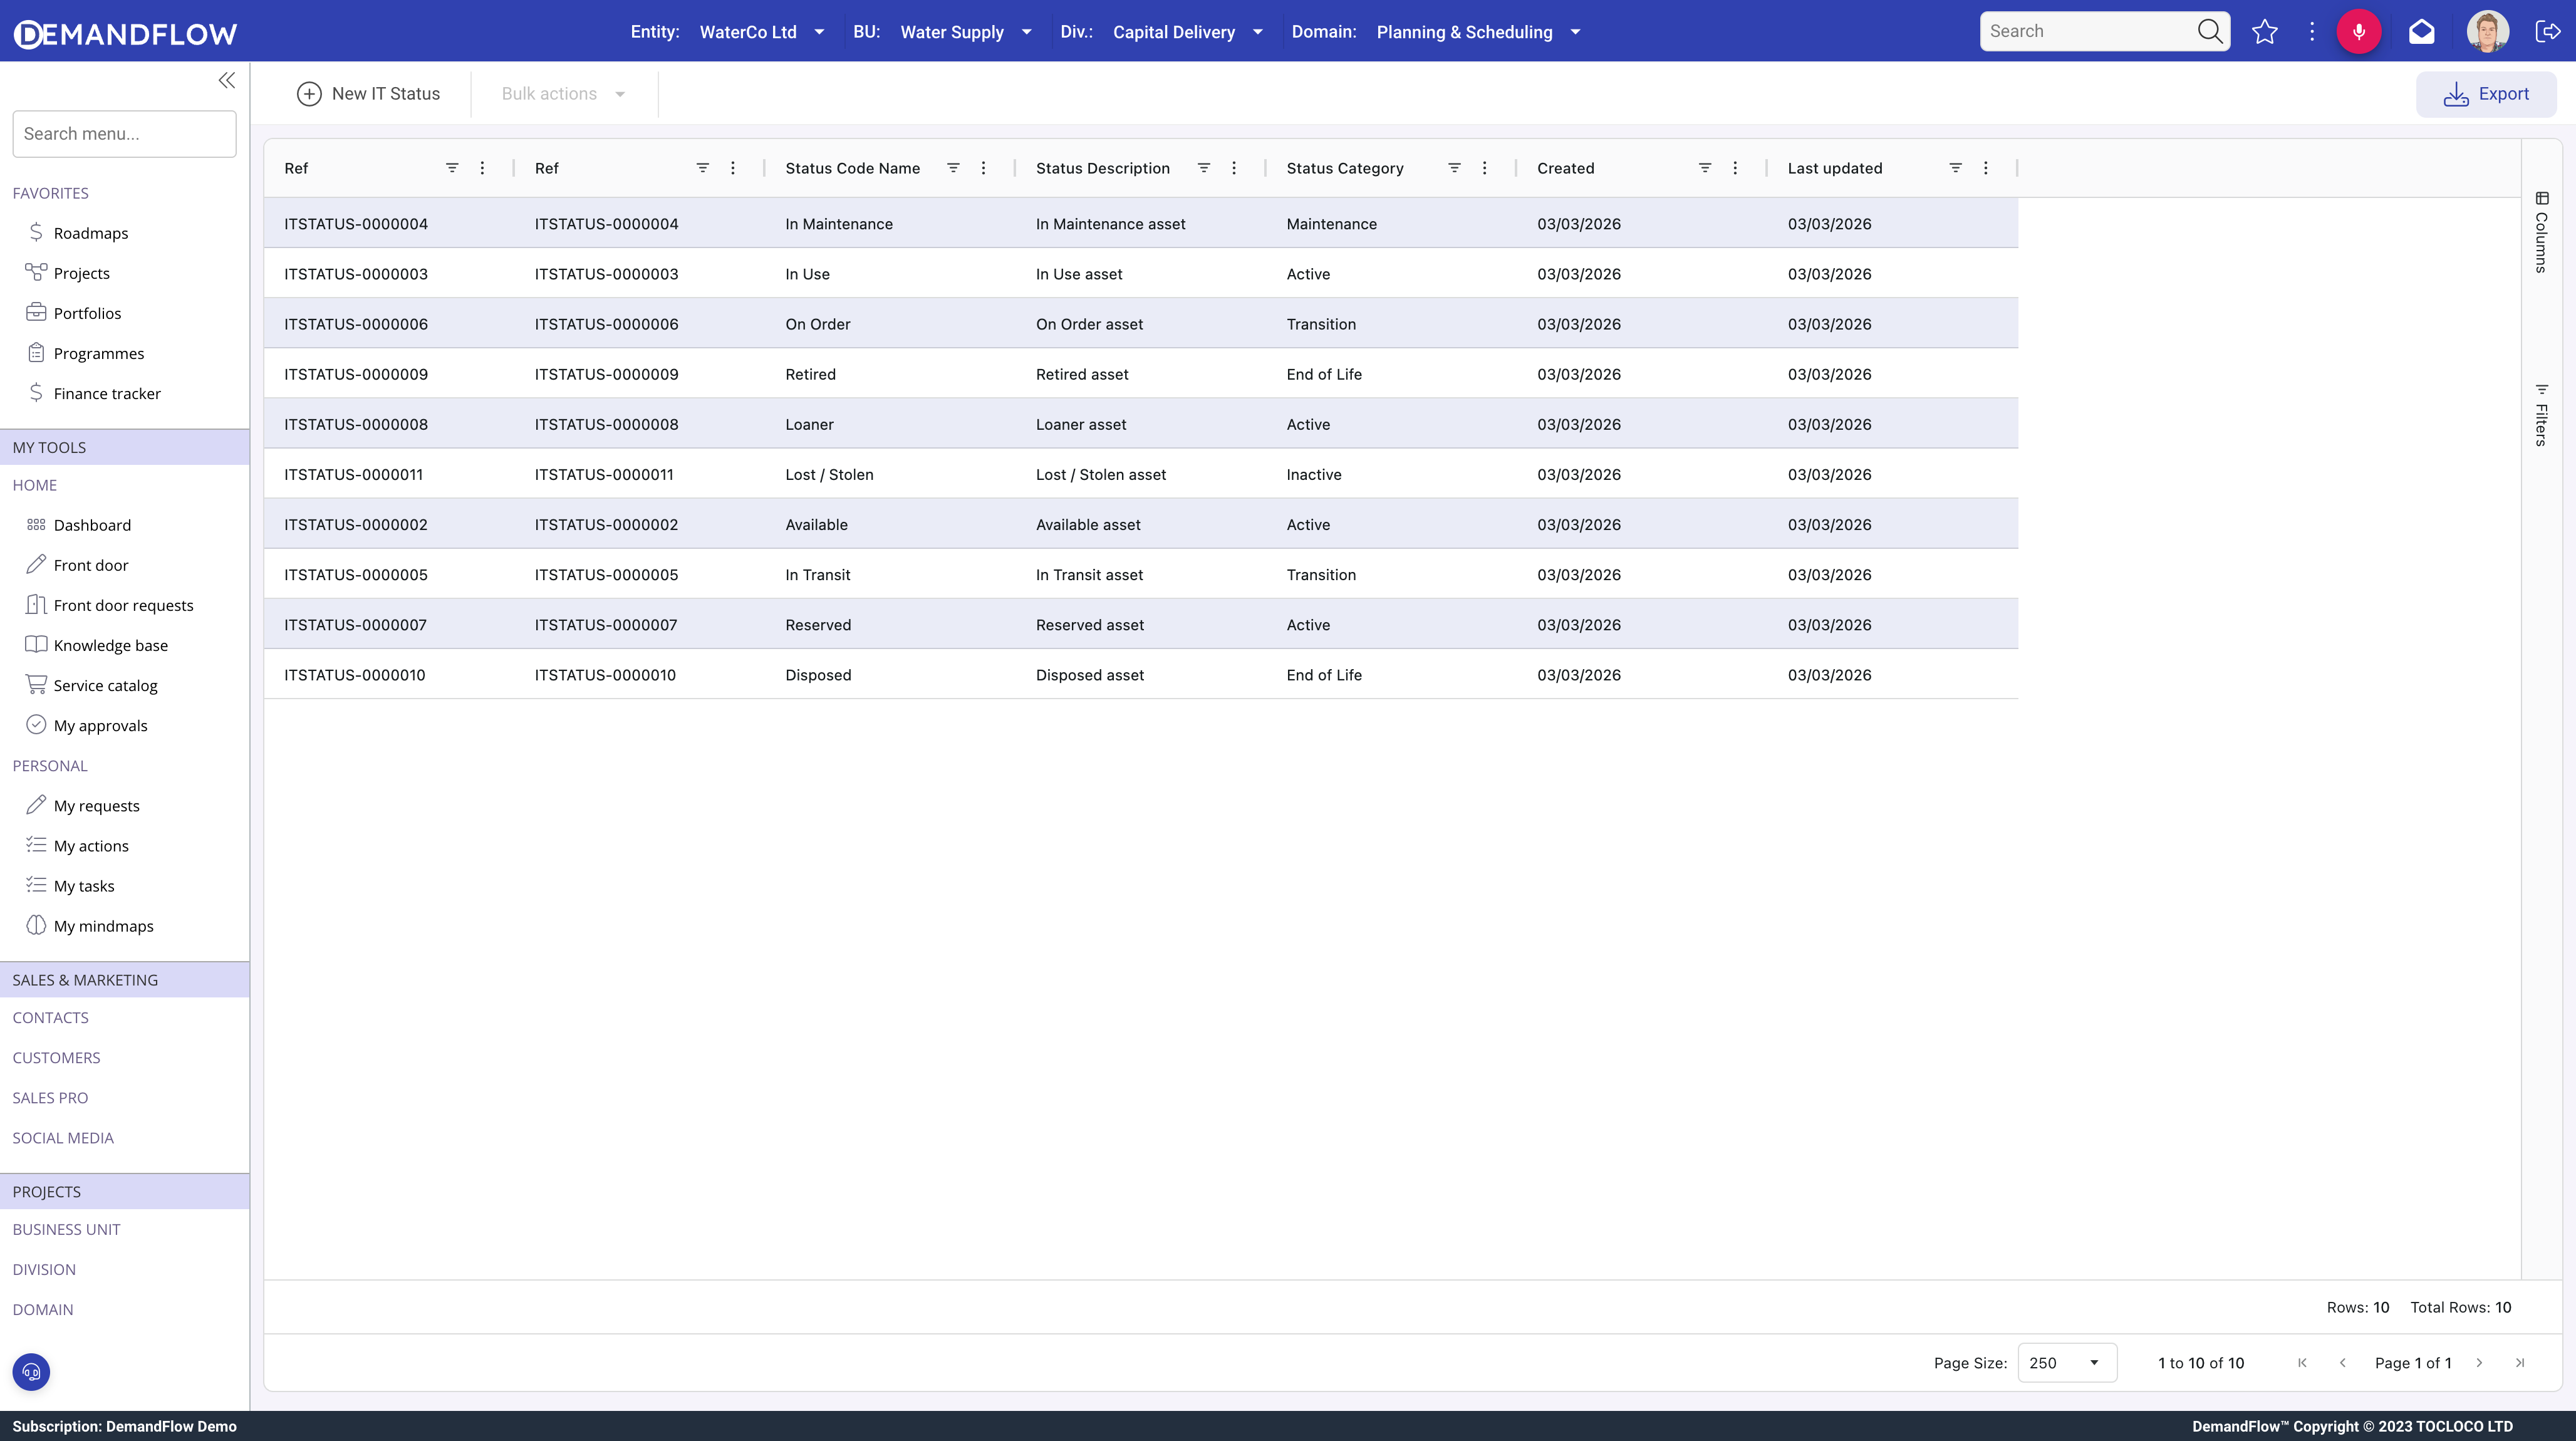
Task: Open the Knowledge base from the sidebar
Action: [x=110, y=645]
